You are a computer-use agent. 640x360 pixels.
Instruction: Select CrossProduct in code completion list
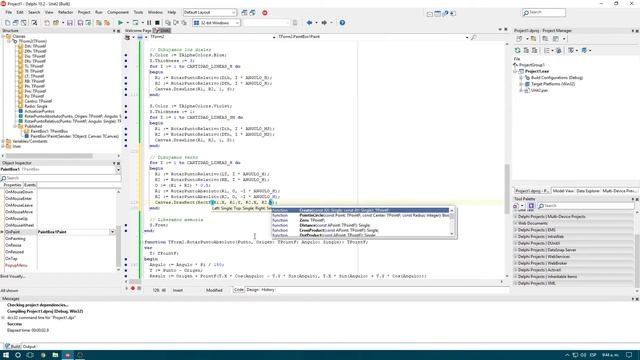pyautogui.click(x=360, y=230)
